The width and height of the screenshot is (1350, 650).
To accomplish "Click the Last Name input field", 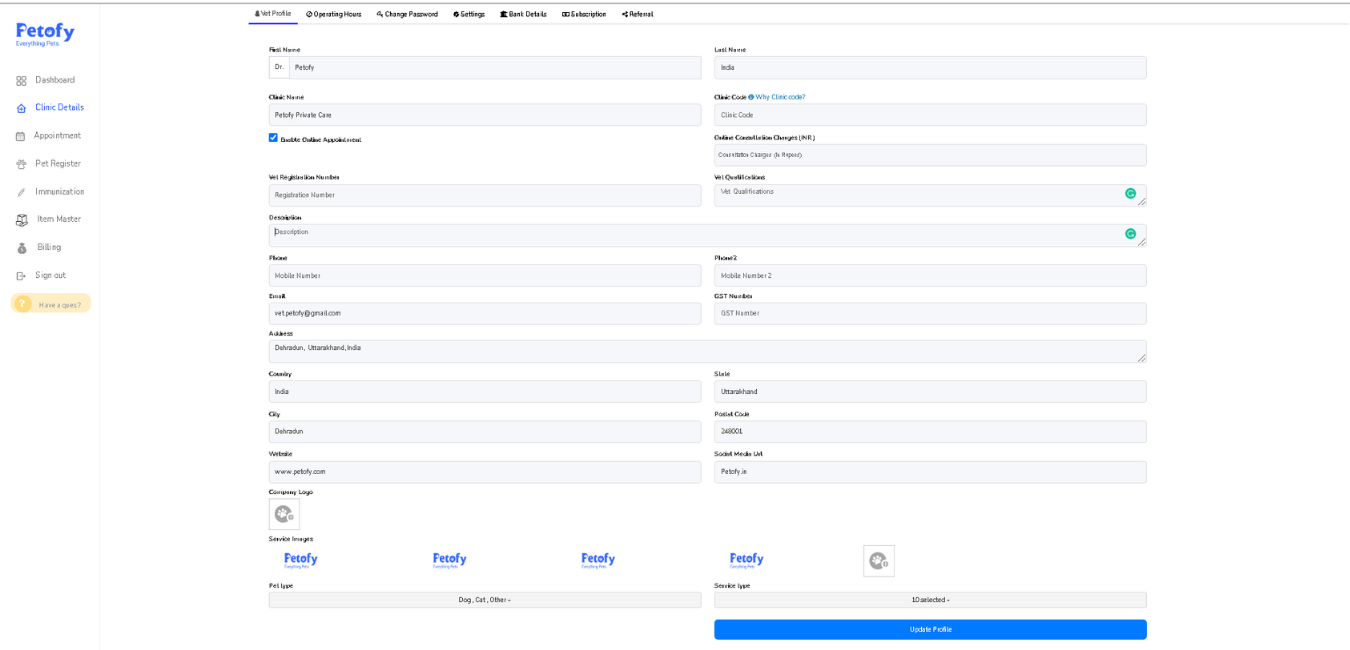I will (x=930, y=67).
